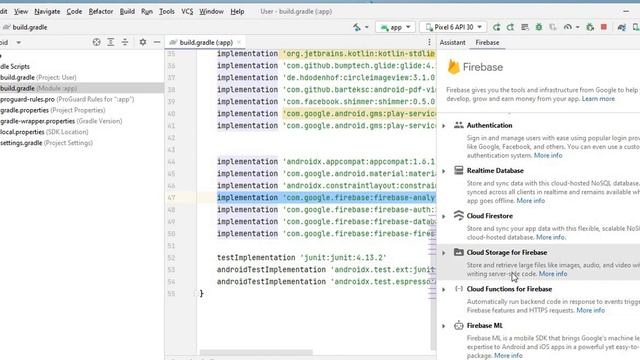The height and width of the screenshot is (360, 640).
Task: Hide the Project panel with minus icon
Action: click(157, 42)
